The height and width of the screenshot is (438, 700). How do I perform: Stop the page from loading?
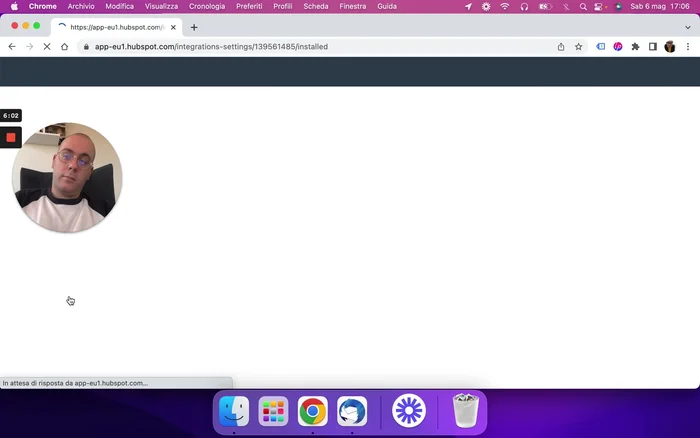(x=46, y=47)
